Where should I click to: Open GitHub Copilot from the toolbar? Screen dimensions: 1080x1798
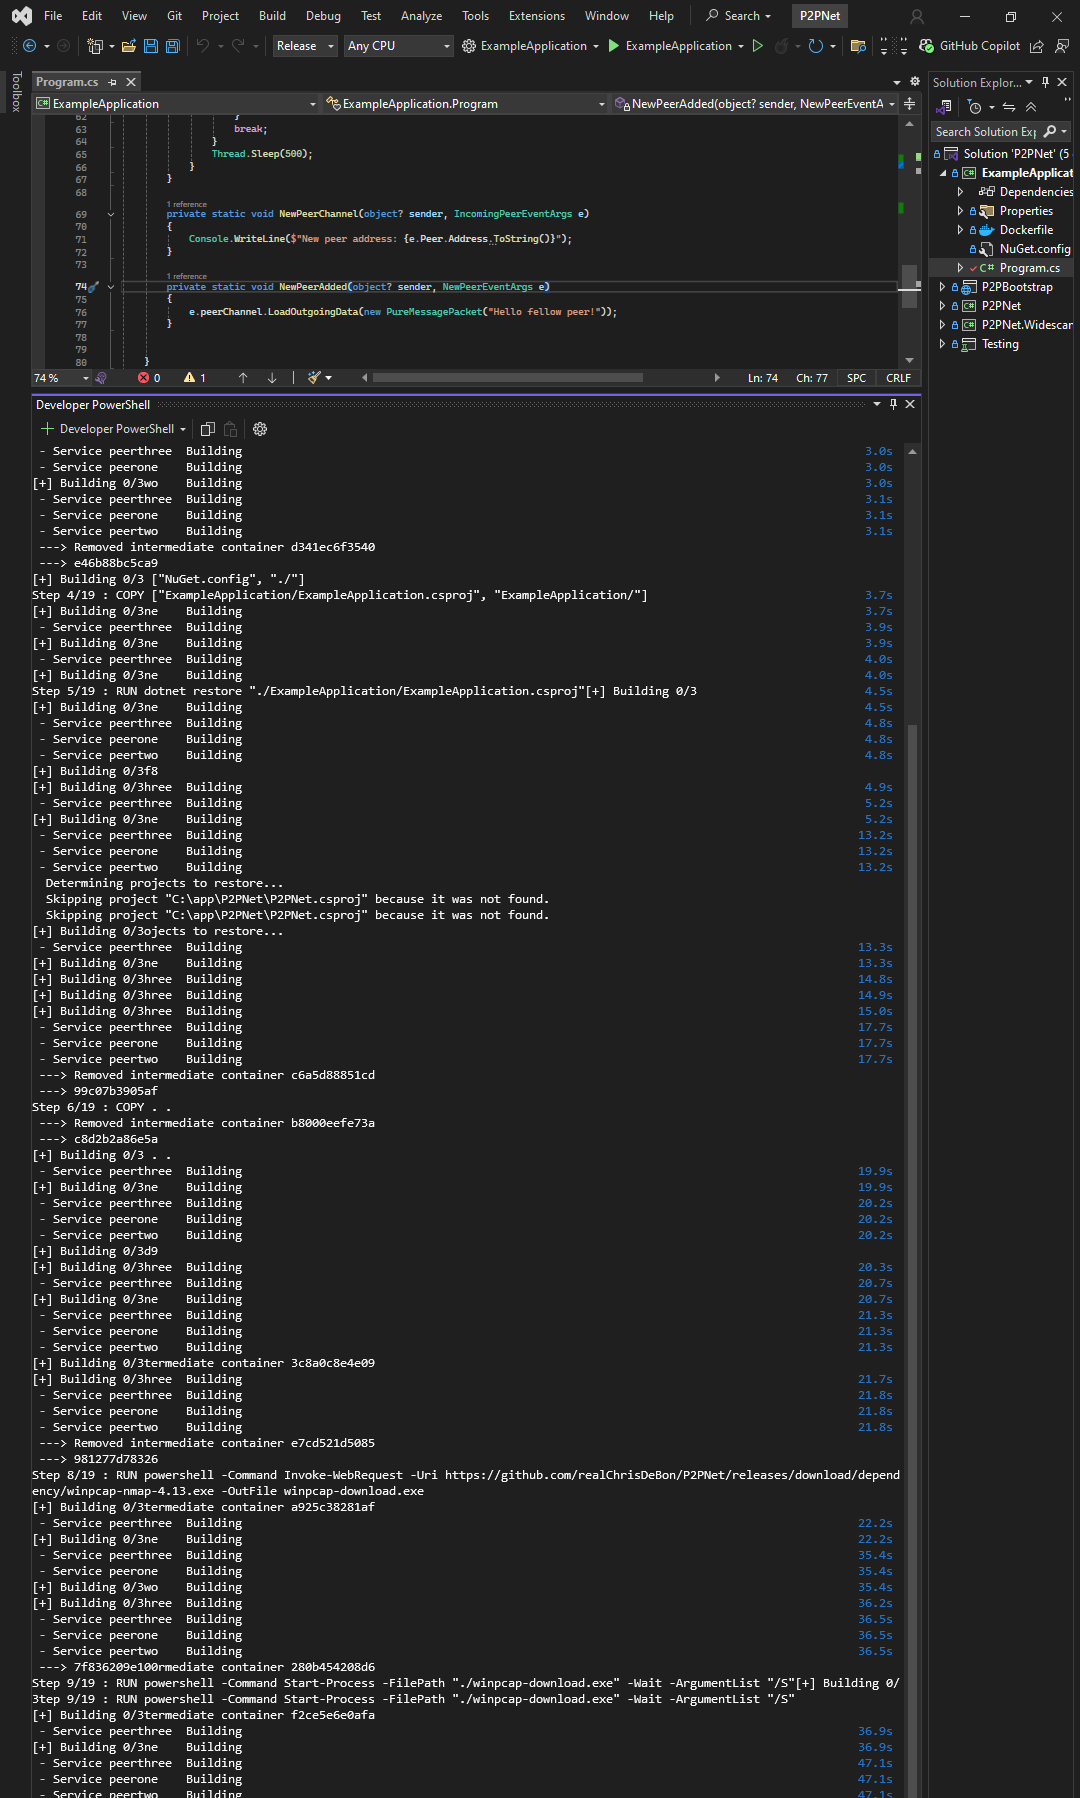[969, 46]
